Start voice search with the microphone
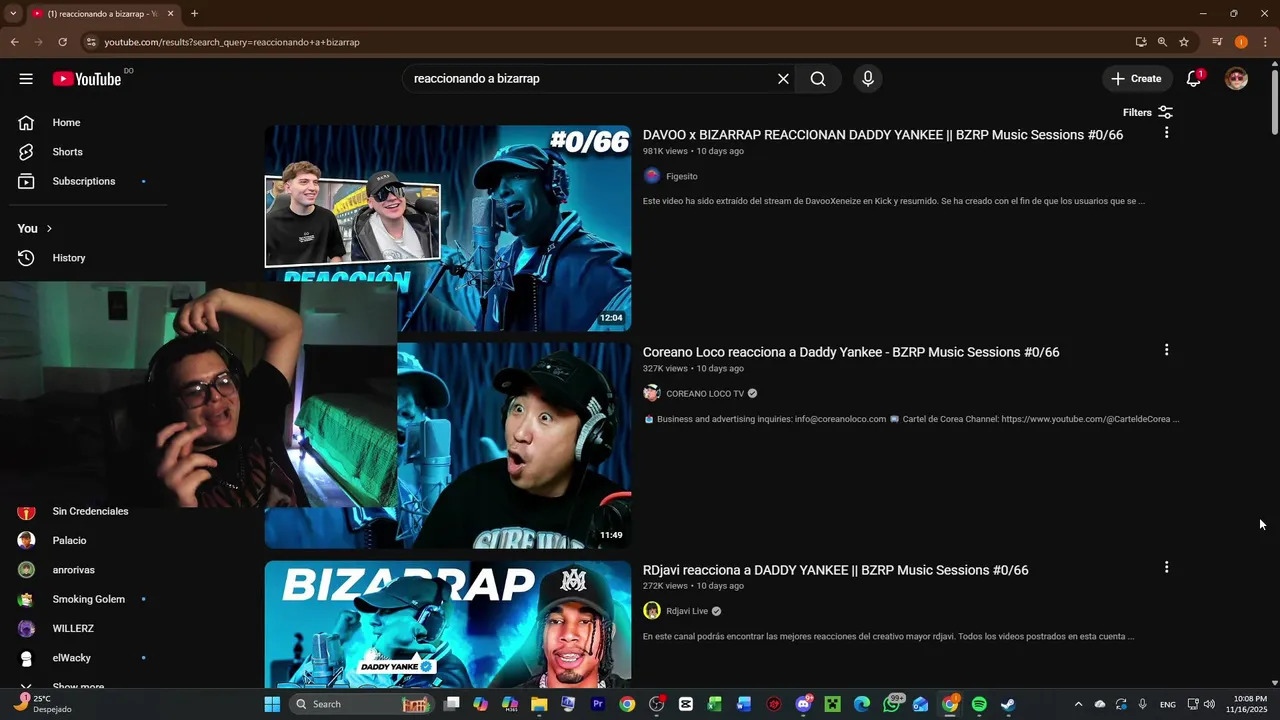The image size is (1280, 720). pyautogui.click(x=868, y=79)
